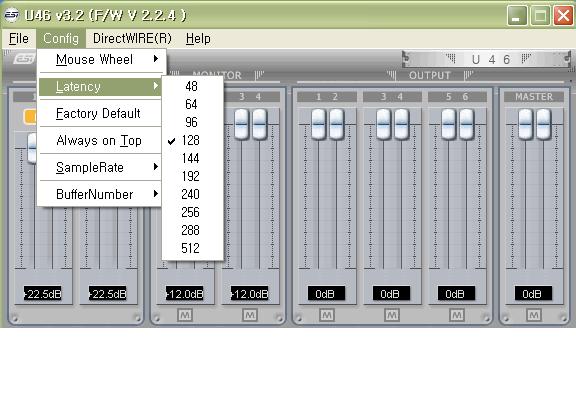The width and height of the screenshot is (576, 398).
Task: Set latency to 144 samples
Action: click(192, 158)
